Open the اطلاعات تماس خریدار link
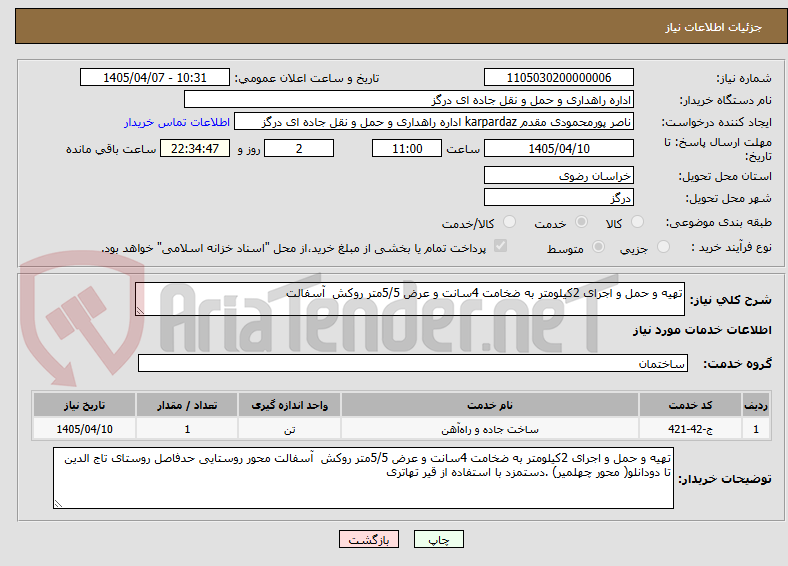Screen dimensions: 788x566 tap(177, 122)
